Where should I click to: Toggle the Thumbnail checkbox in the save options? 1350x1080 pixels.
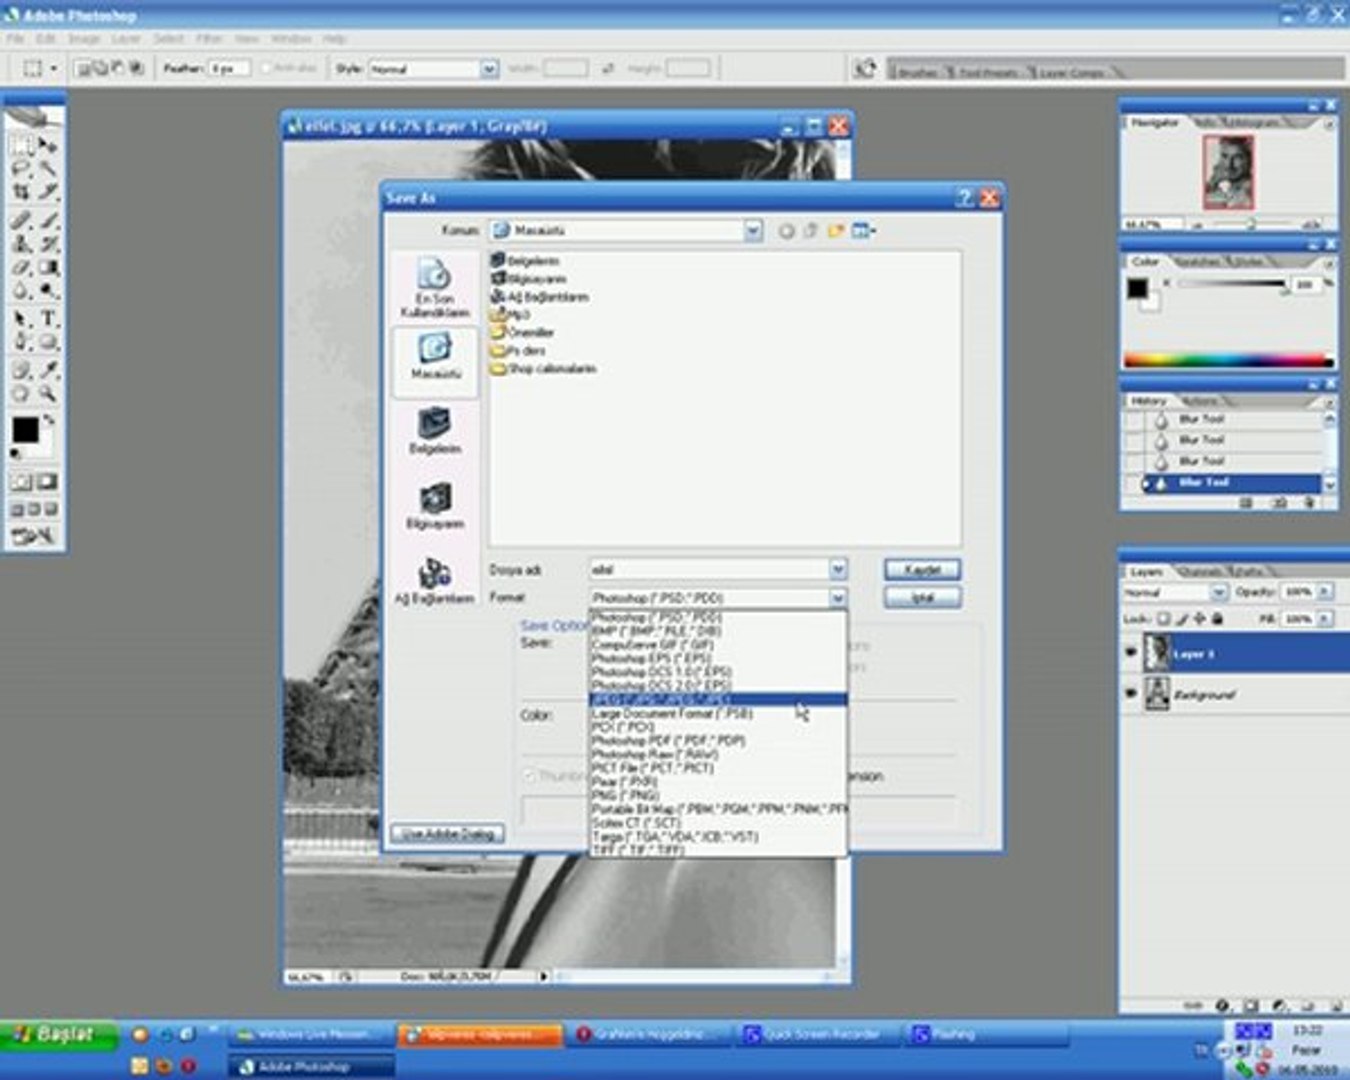[529, 776]
